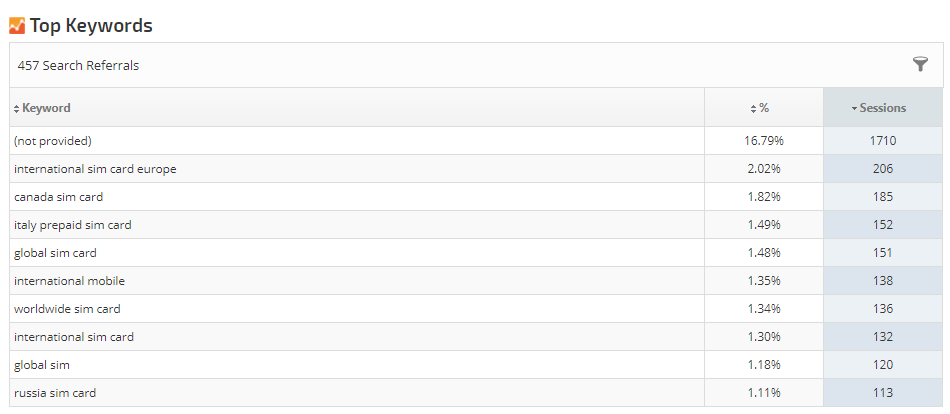
Task: Click the sort arrows beside % header
Action: (753, 108)
